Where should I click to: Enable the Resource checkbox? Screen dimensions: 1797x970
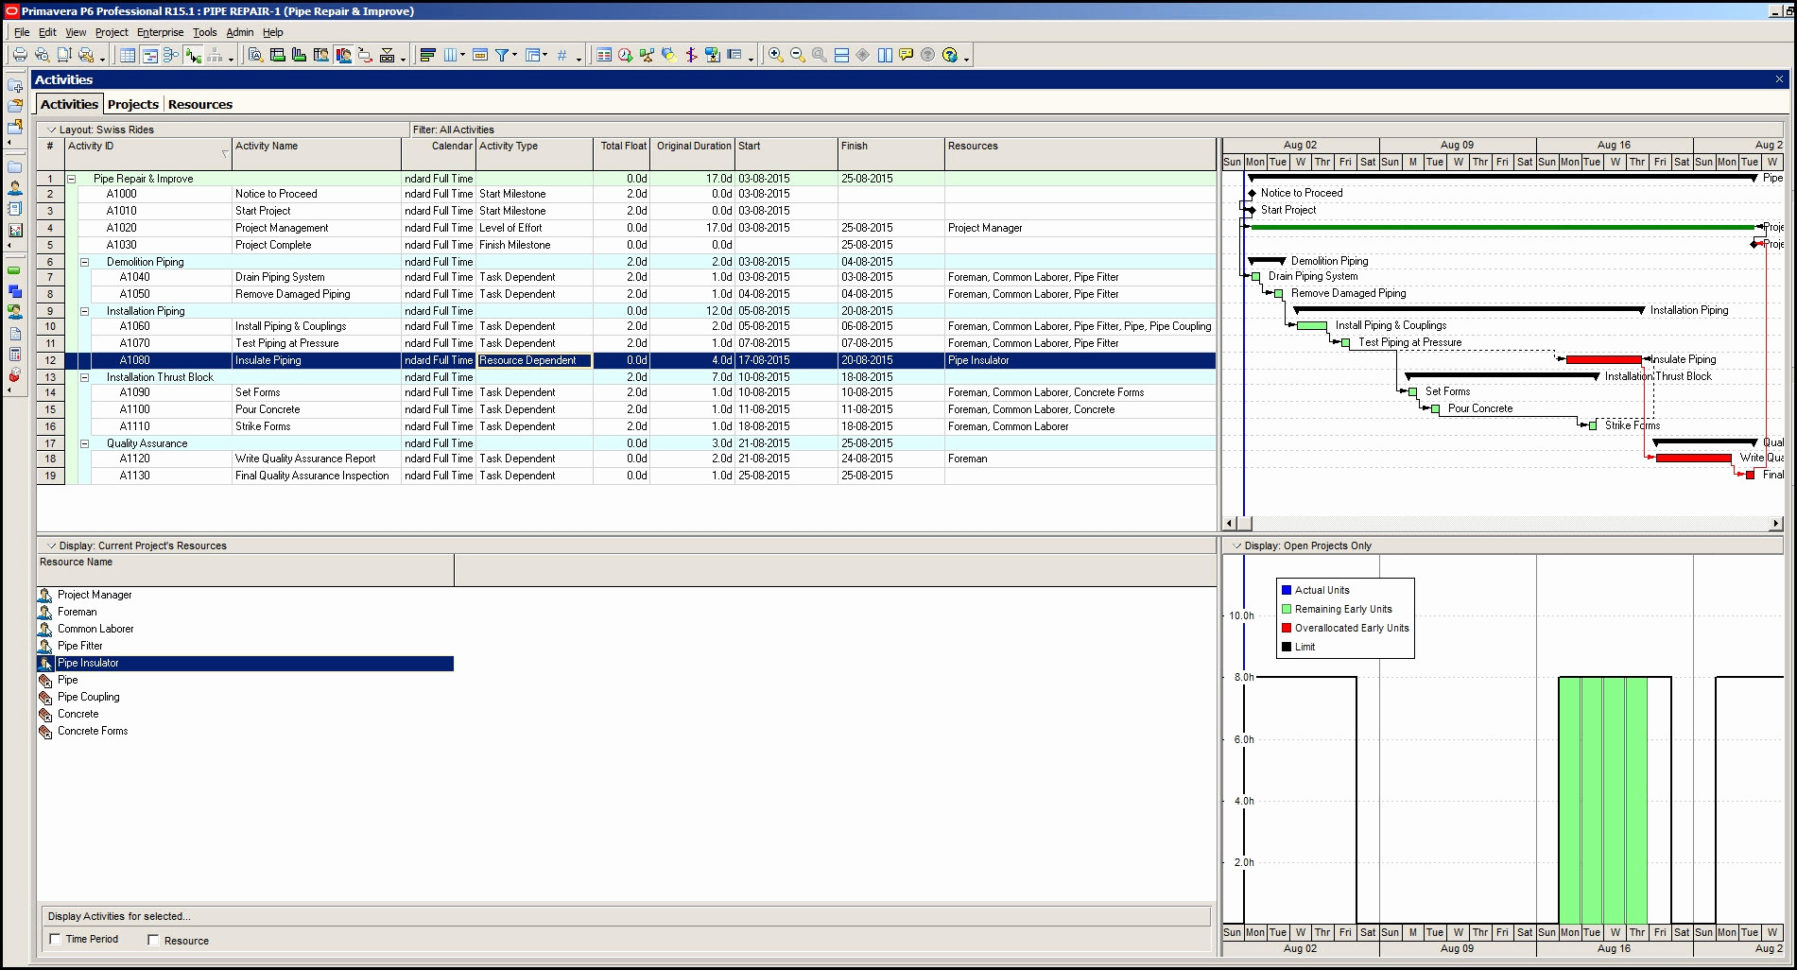(153, 940)
